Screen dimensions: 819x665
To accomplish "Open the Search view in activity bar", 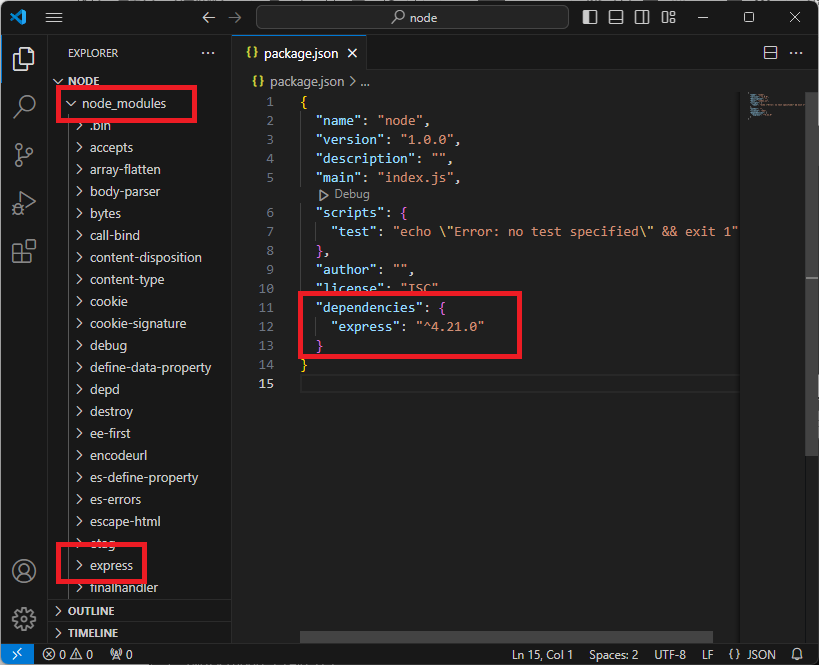I will pyautogui.click(x=24, y=107).
